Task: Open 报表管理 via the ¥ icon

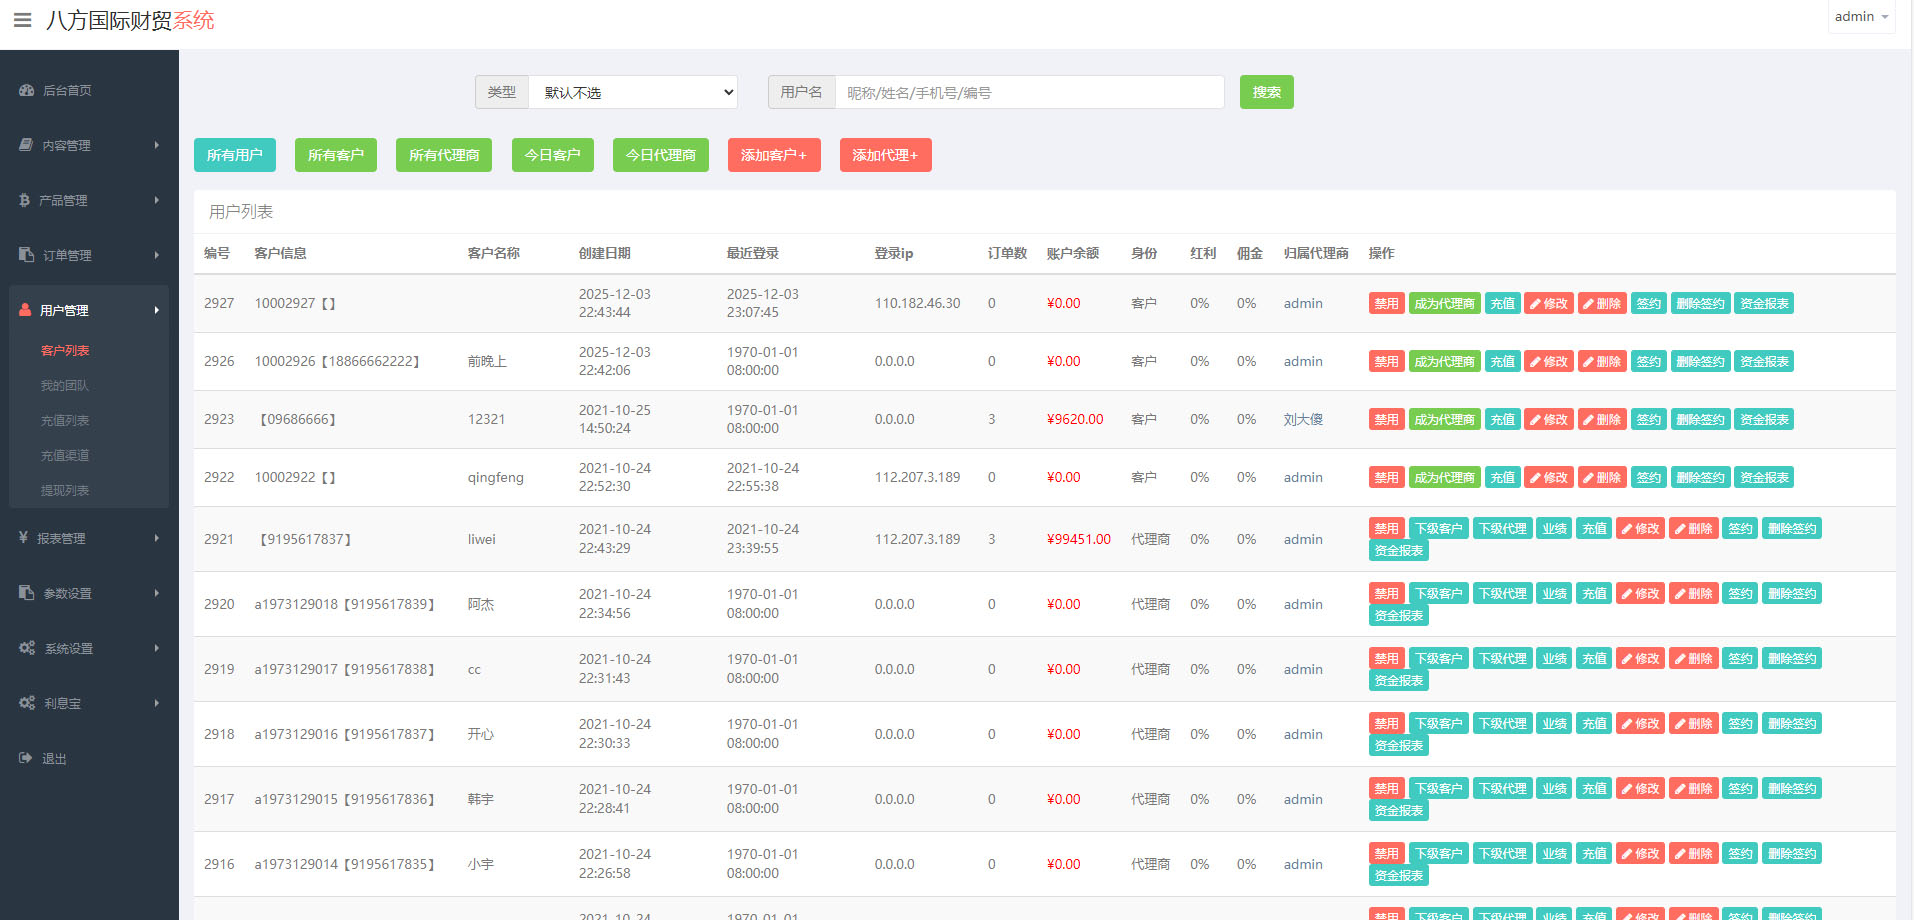Action: coord(25,537)
